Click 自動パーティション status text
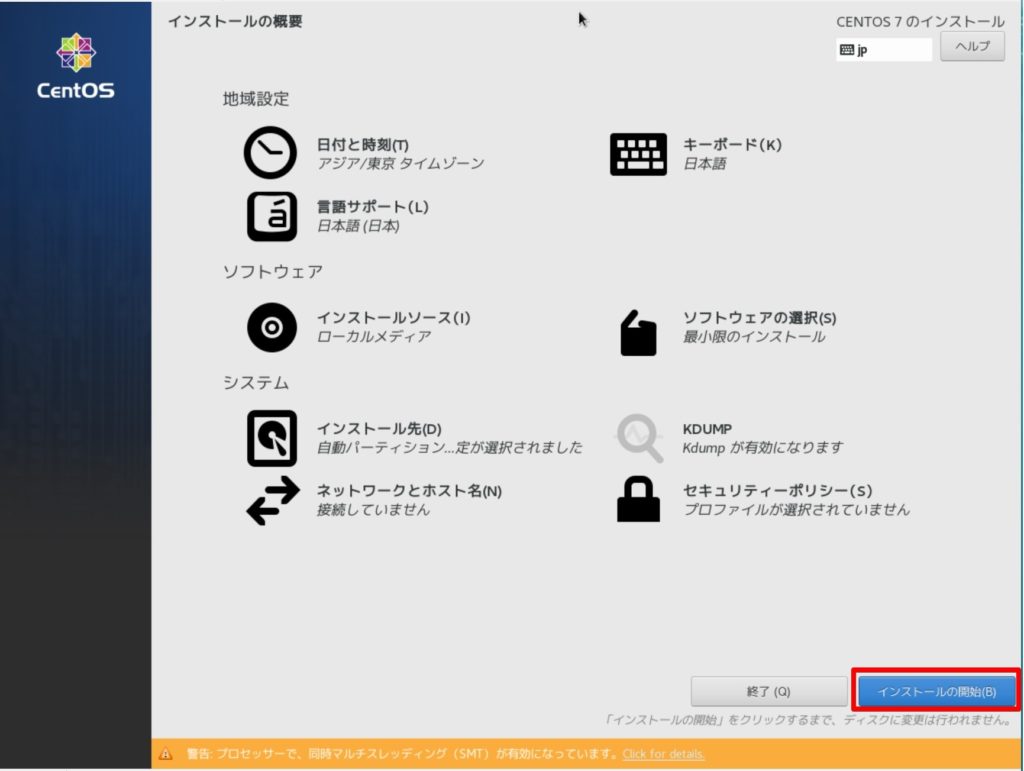Image resolution: width=1024 pixels, height=771 pixels. (x=449, y=447)
